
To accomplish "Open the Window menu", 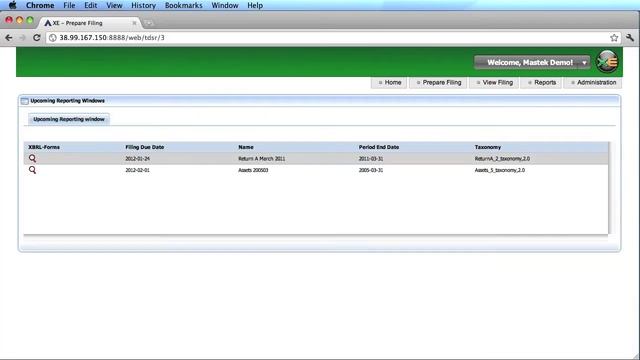I will 225,5.
